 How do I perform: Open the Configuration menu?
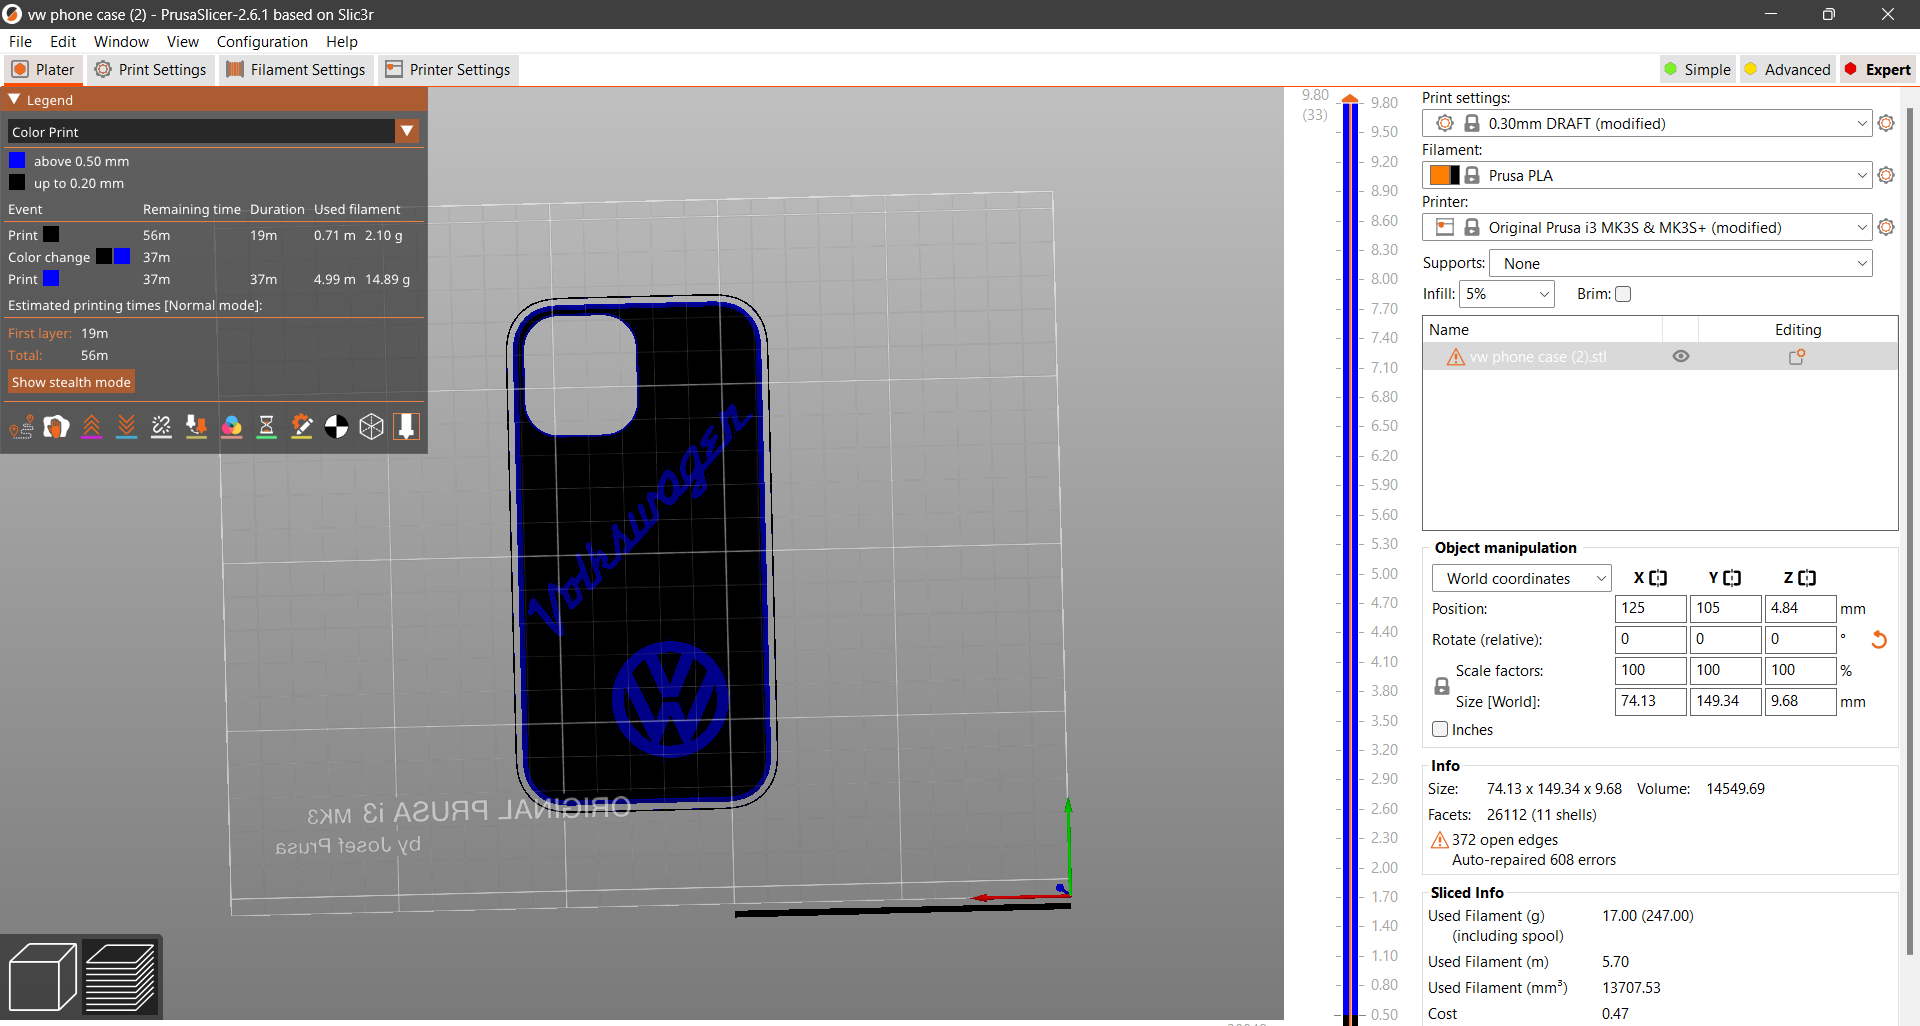(x=262, y=41)
